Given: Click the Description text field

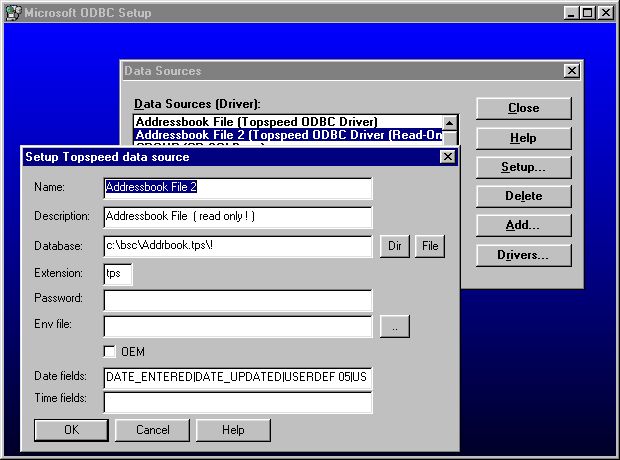Looking at the screenshot, I should pyautogui.click(x=238, y=217).
